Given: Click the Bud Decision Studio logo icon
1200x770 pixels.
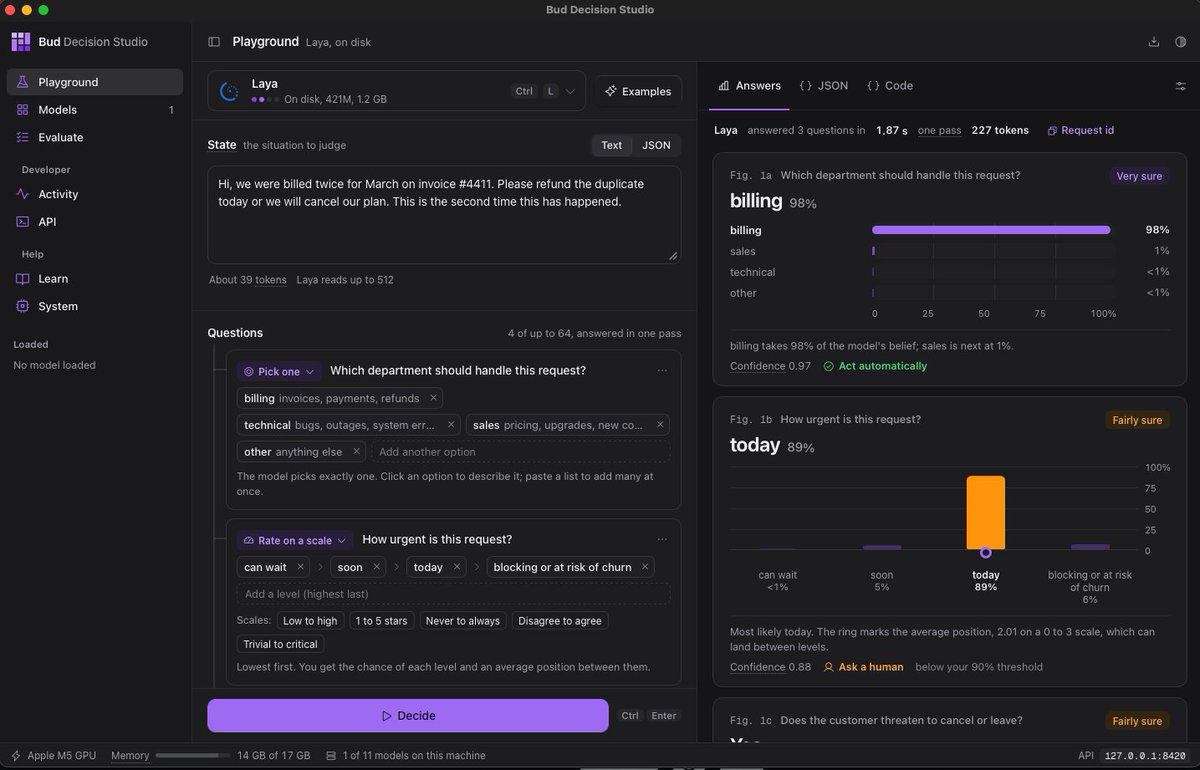Looking at the screenshot, I should tap(20, 42).
